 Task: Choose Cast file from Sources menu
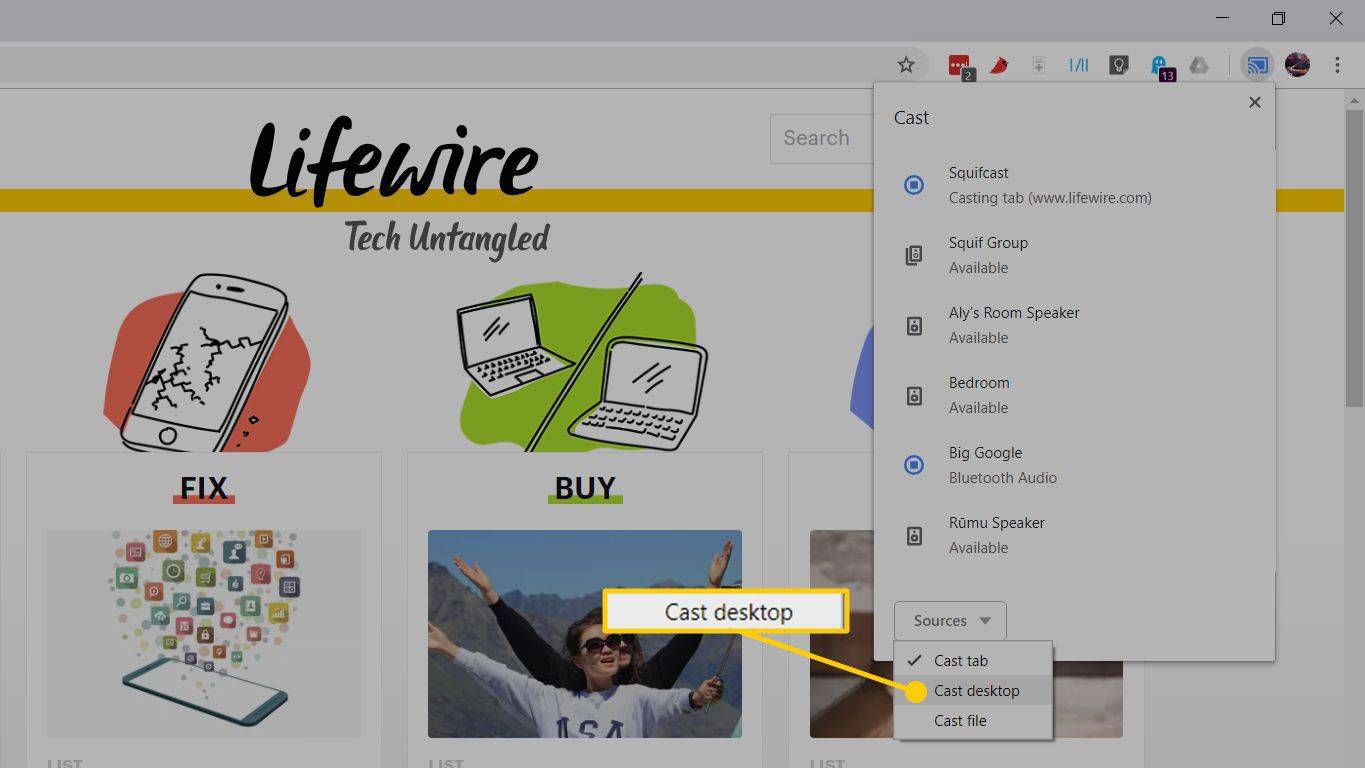pyautogui.click(x=972, y=720)
